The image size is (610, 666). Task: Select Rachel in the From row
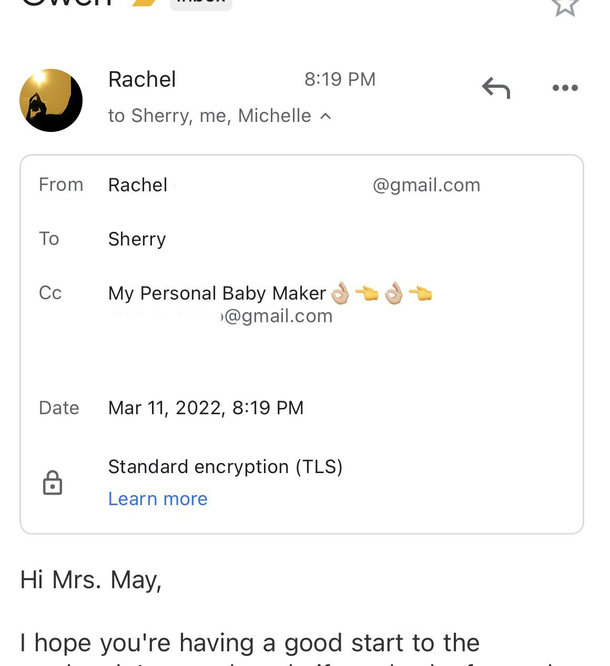[x=138, y=185]
